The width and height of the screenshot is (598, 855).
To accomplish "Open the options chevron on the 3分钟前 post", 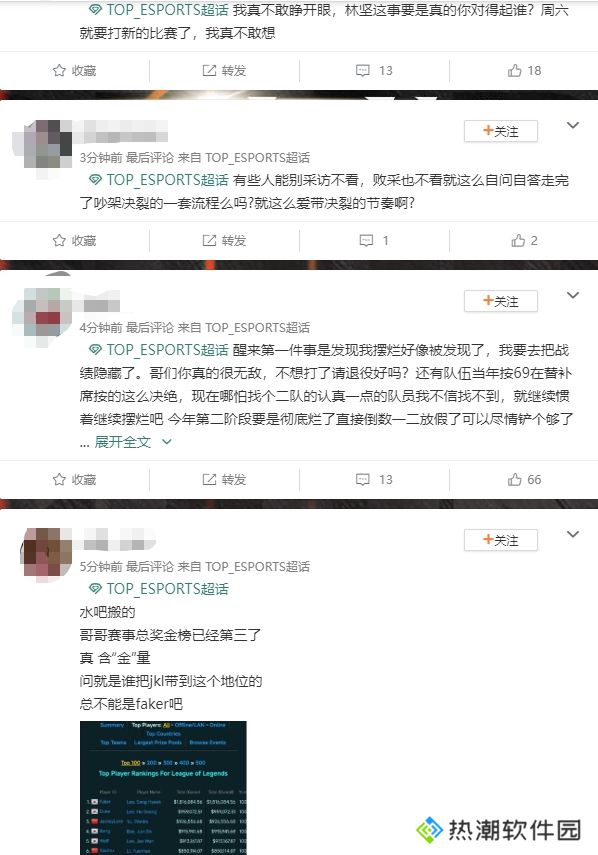I will pos(572,125).
